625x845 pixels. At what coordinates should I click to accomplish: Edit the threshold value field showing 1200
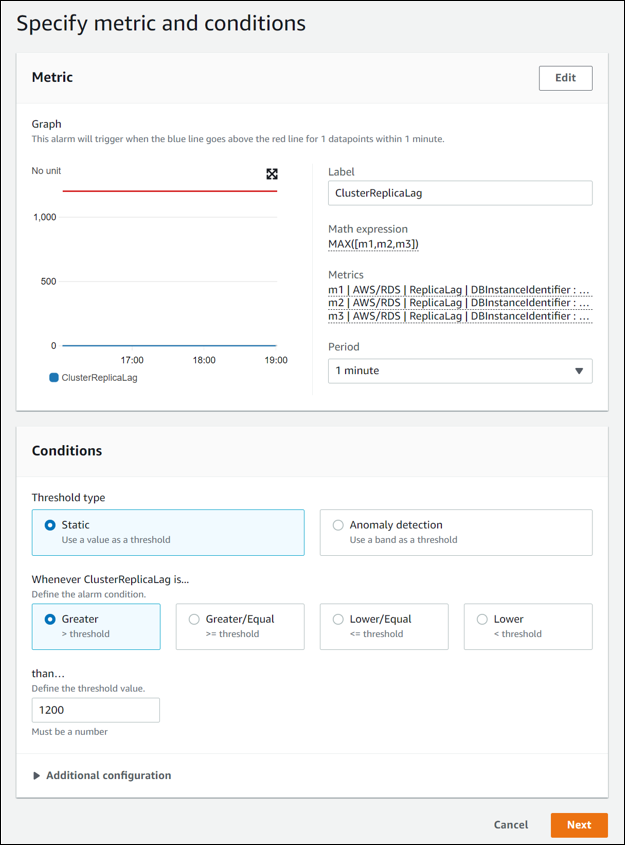[95, 709]
